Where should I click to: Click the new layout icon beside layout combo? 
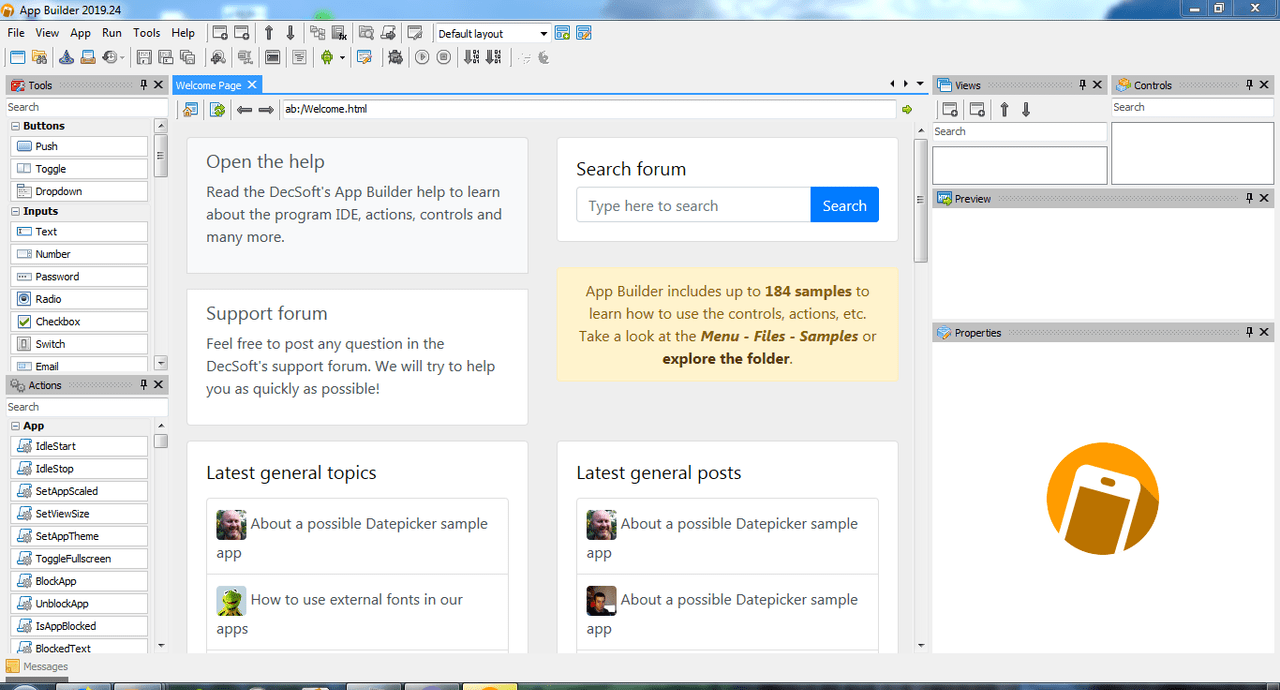click(x=563, y=33)
